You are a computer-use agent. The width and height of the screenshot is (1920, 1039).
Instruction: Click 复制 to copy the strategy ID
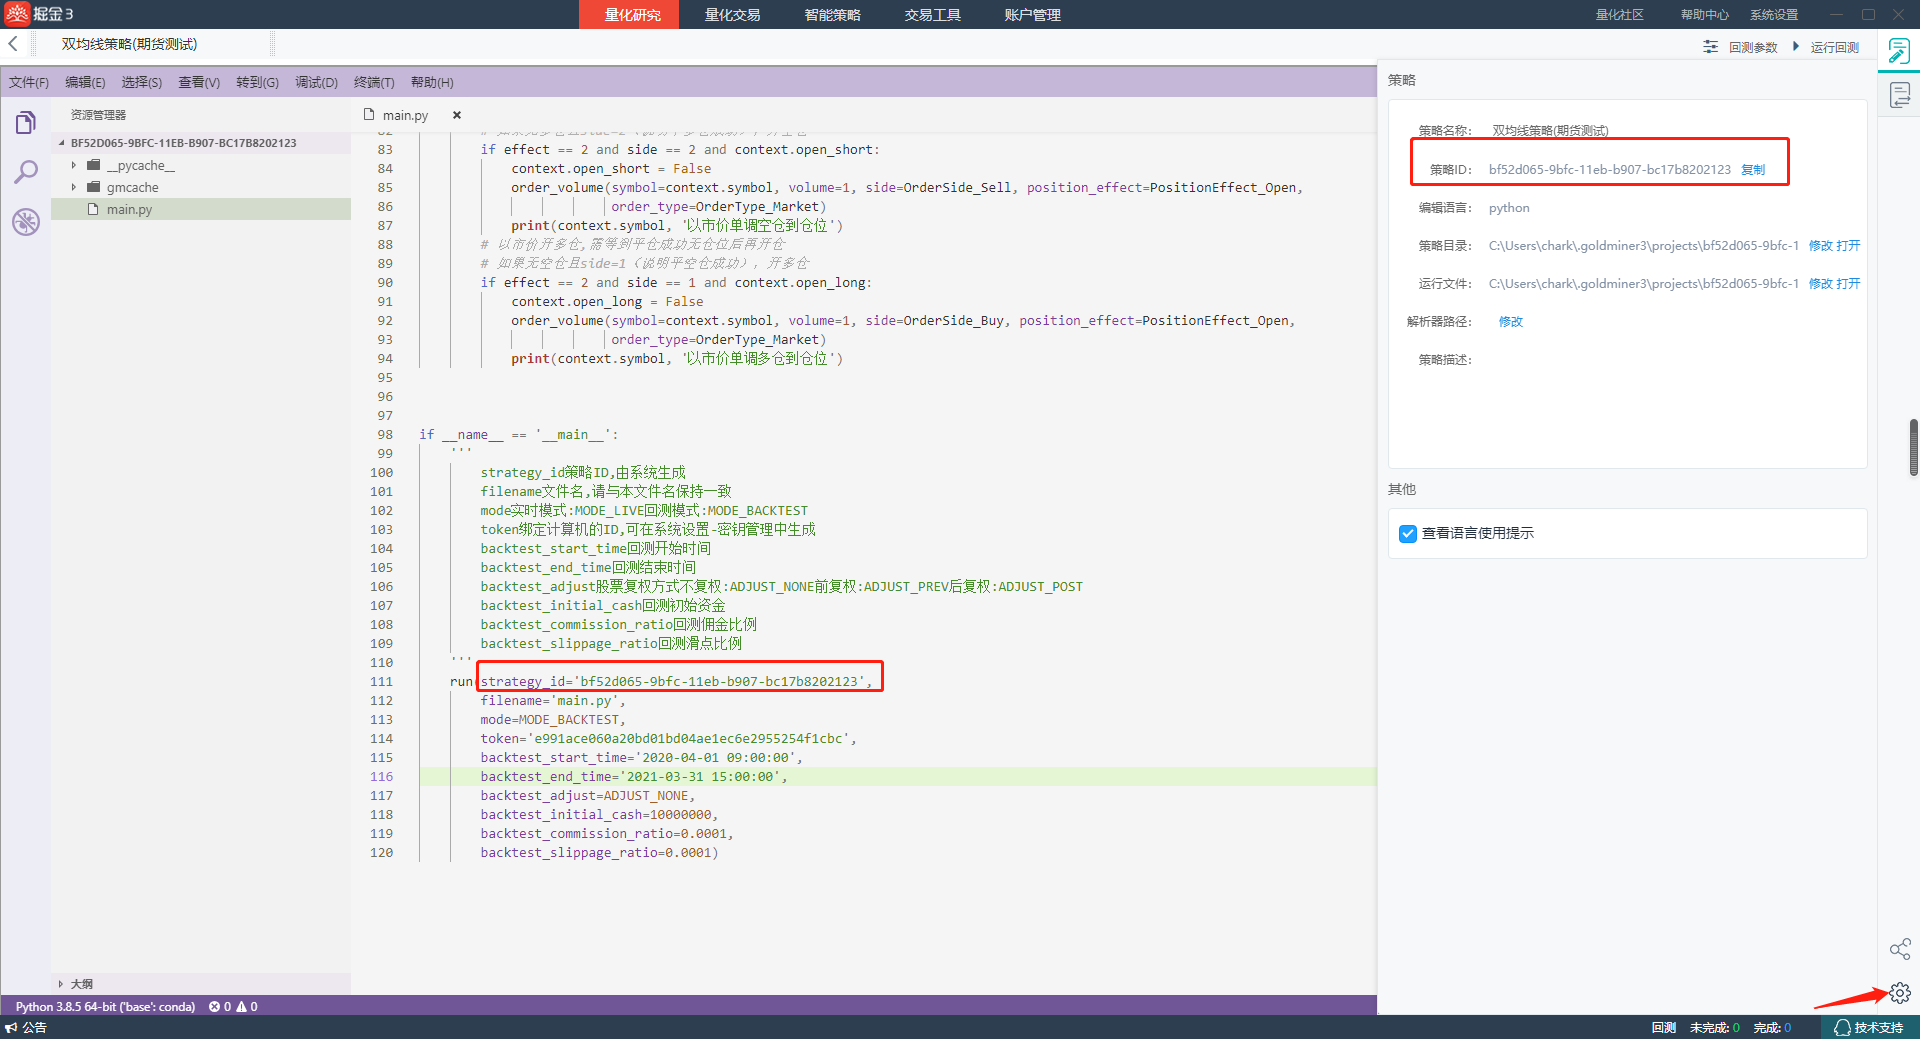click(1753, 169)
